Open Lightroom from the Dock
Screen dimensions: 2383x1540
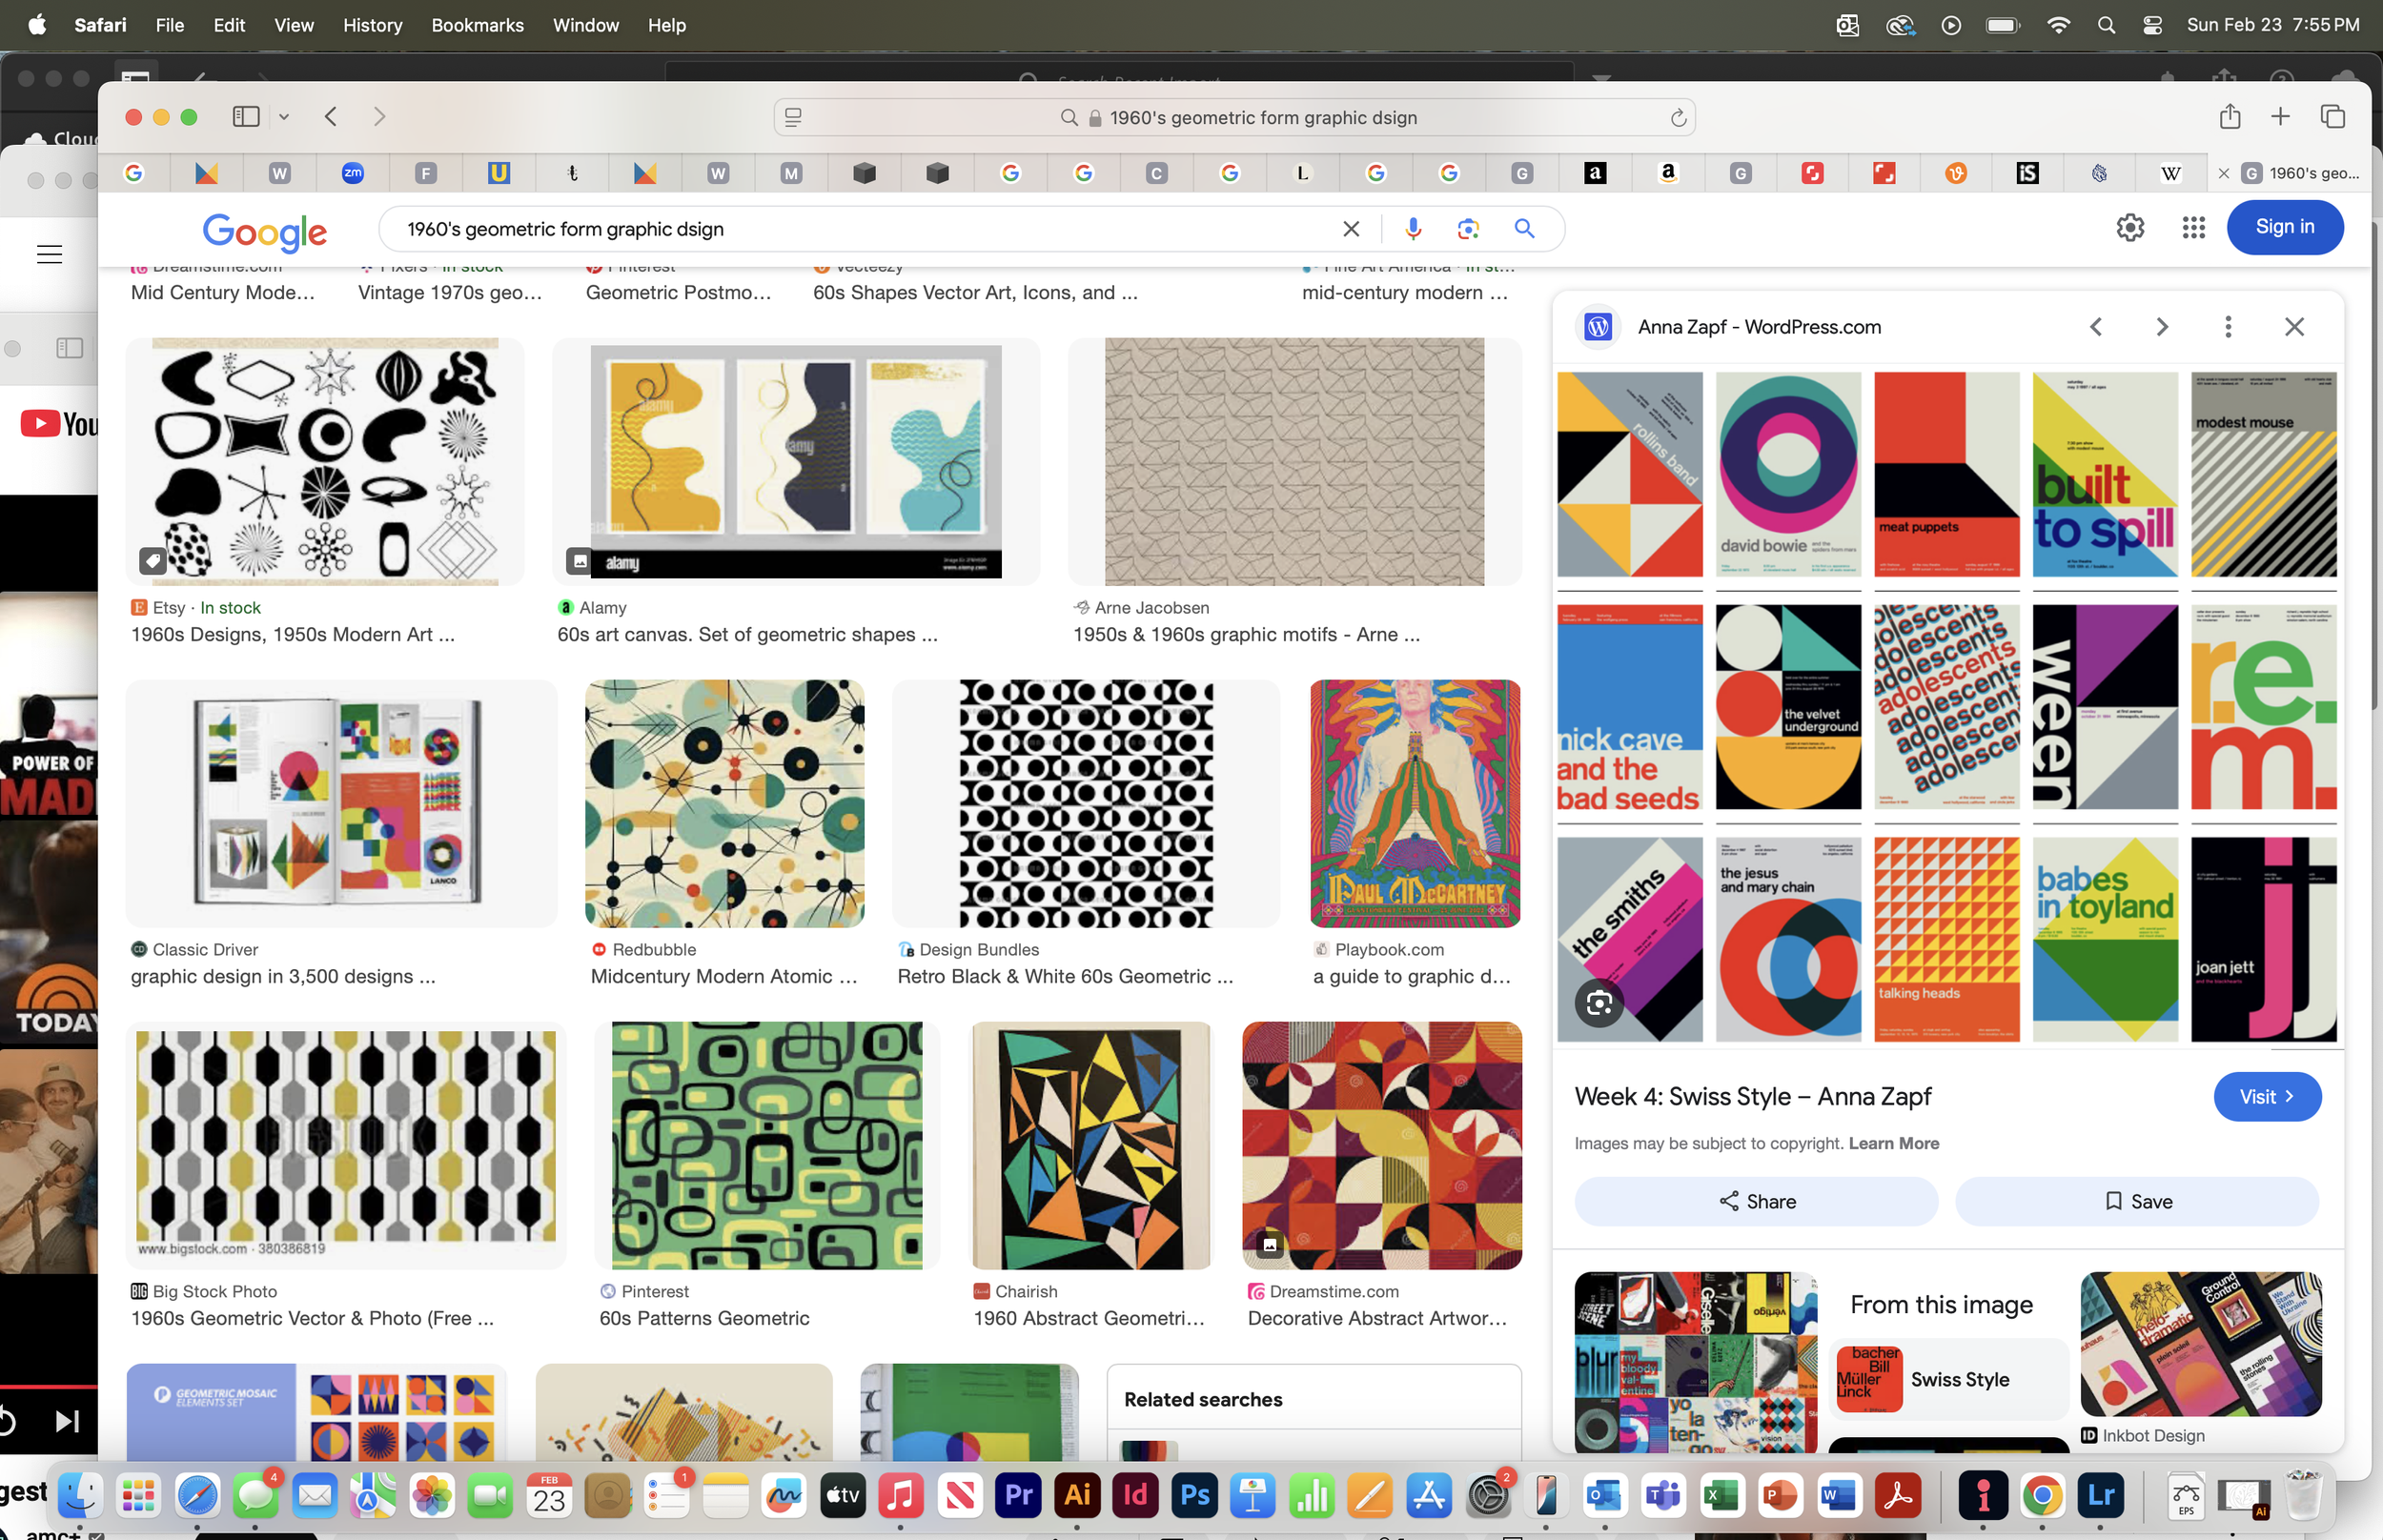pos(2100,1495)
